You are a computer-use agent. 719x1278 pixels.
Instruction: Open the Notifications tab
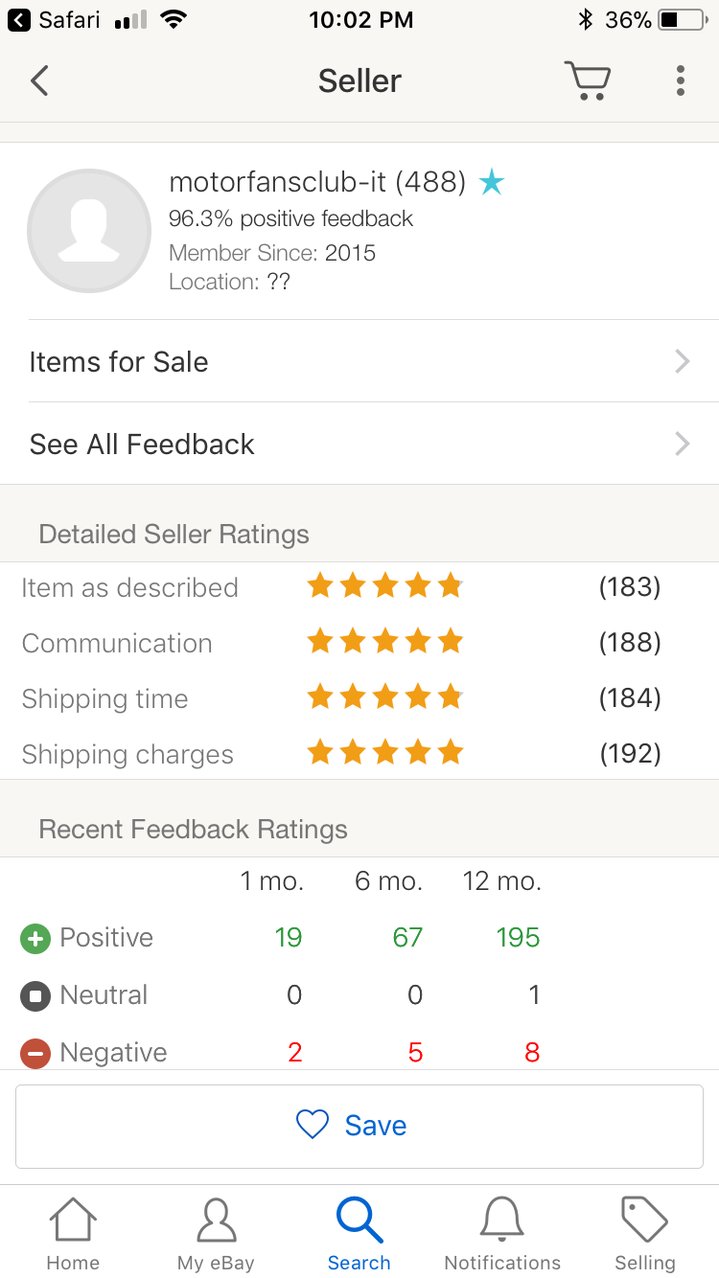(x=502, y=1234)
